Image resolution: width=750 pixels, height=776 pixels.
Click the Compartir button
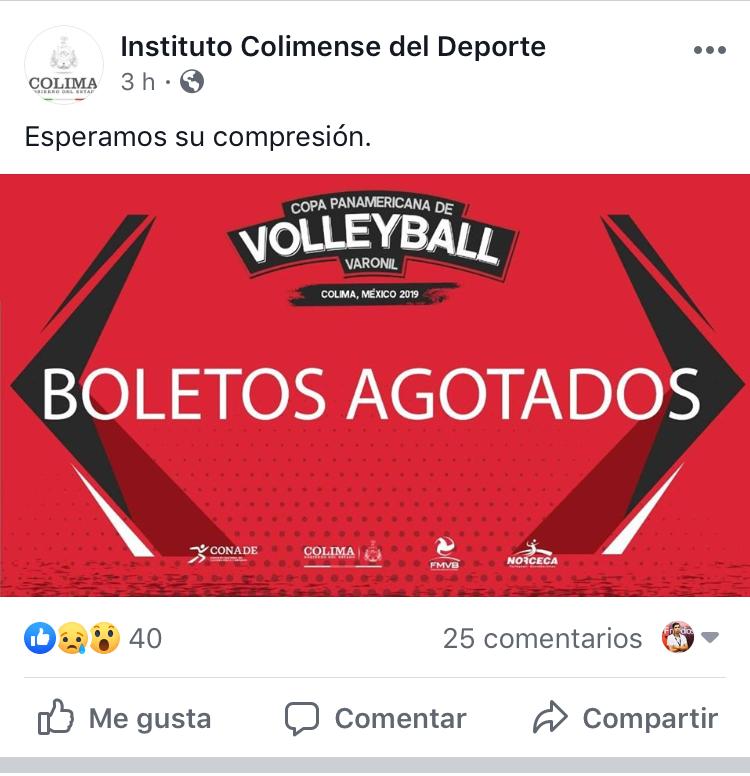pos(625,718)
